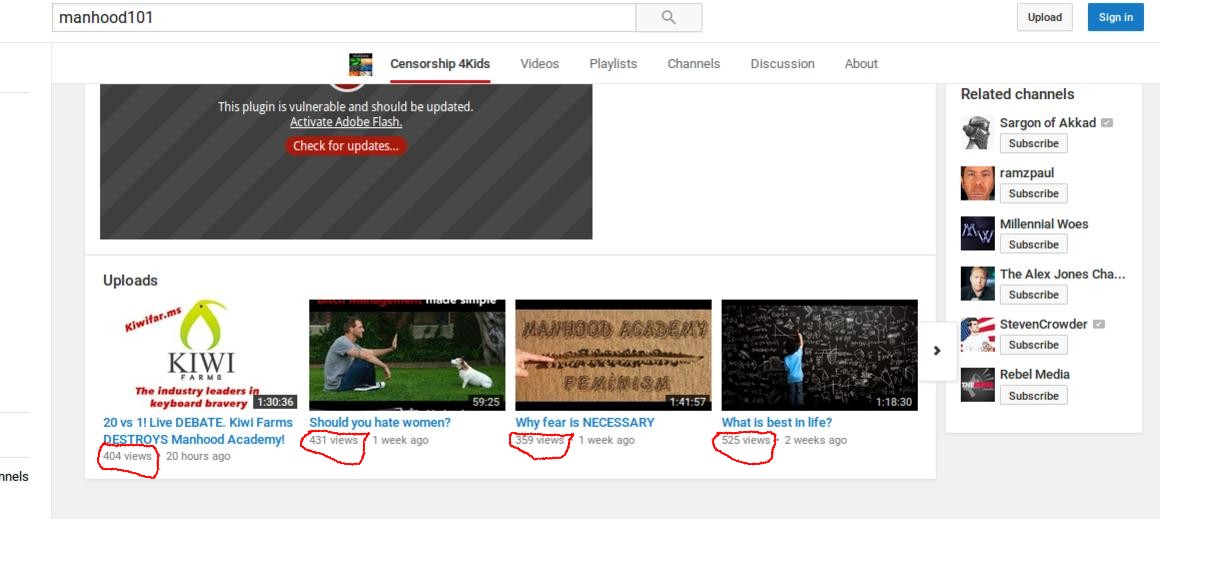The width and height of the screenshot is (1216, 576).
Task: Open Millennial Woes channel avatar
Action: pyautogui.click(x=977, y=234)
